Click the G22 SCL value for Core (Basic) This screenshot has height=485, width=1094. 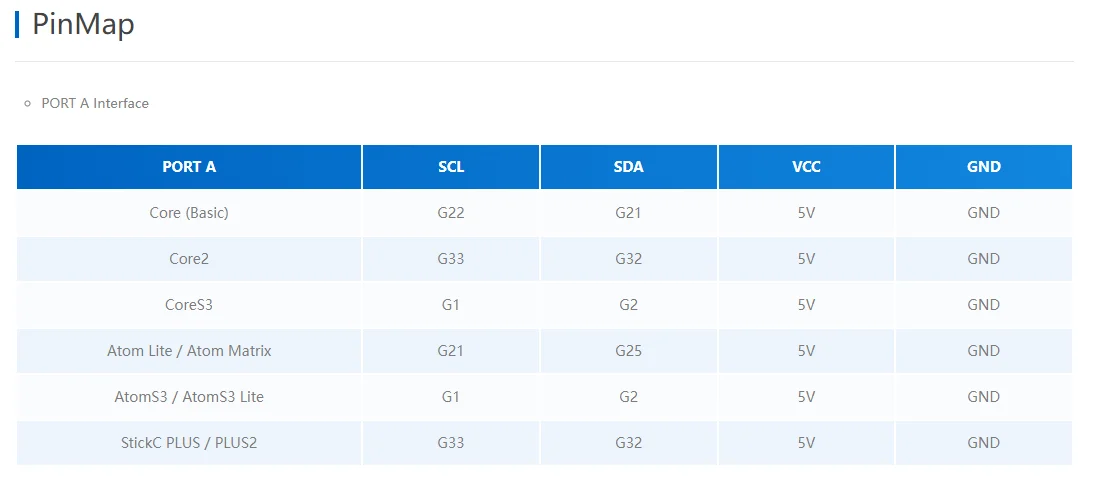tap(451, 213)
